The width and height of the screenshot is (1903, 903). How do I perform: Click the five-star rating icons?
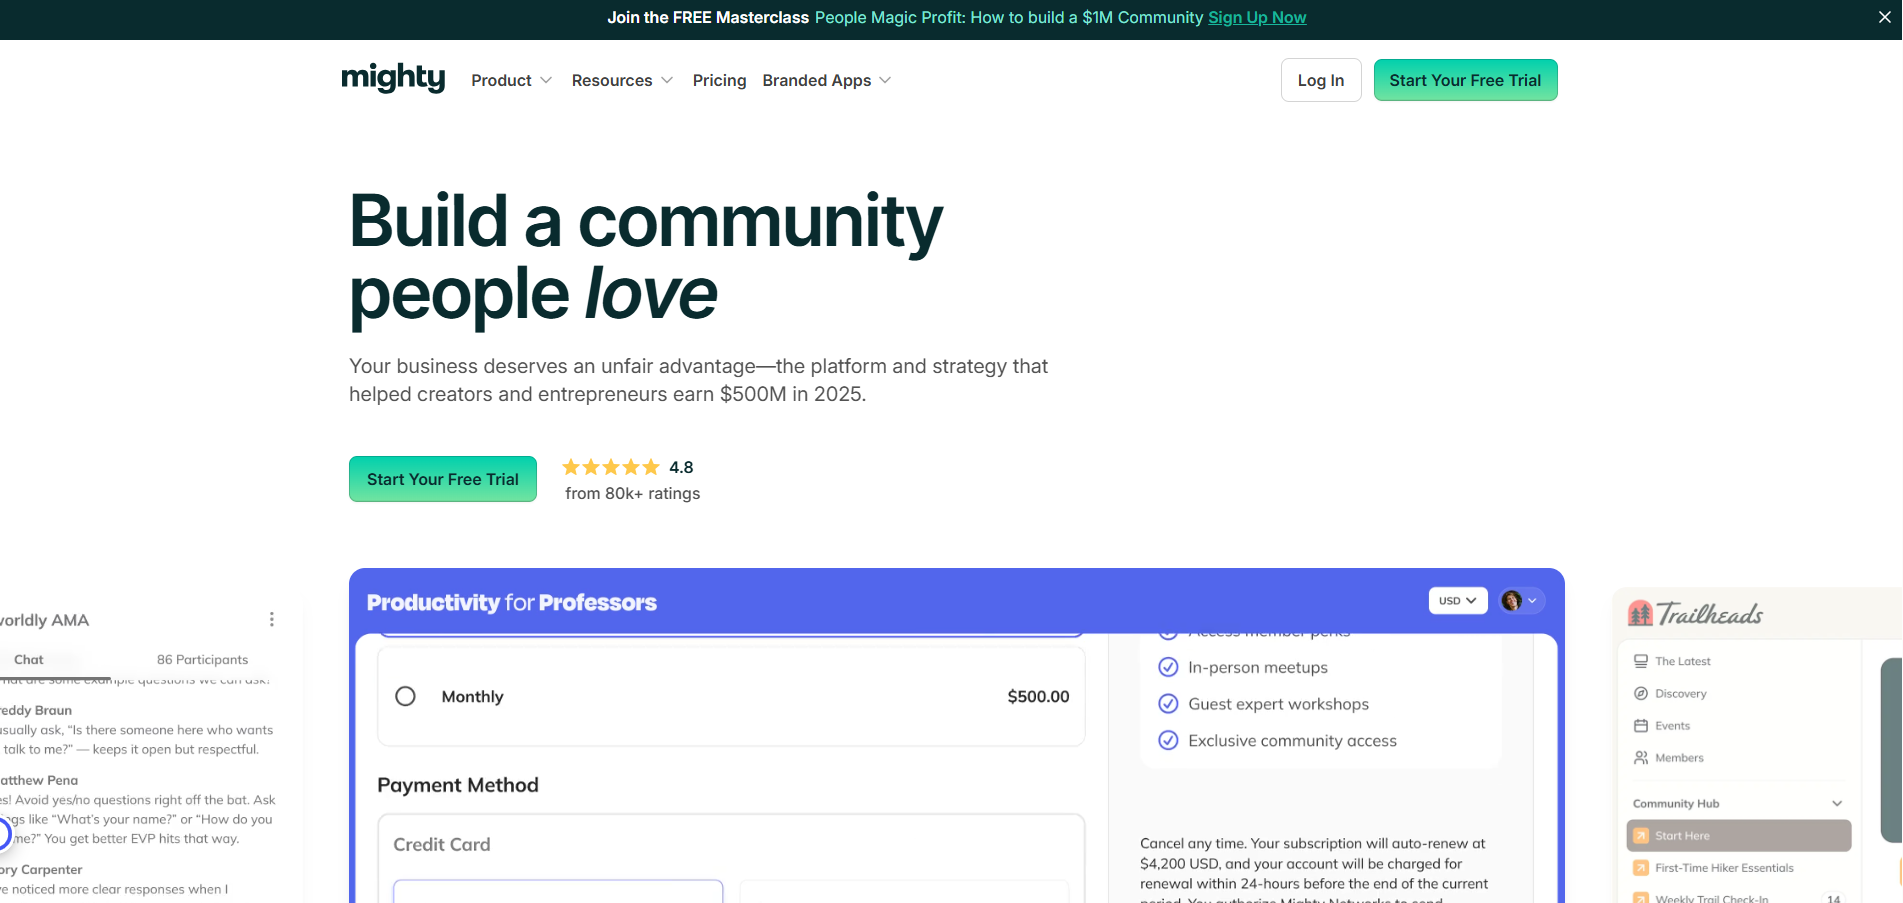point(611,467)
